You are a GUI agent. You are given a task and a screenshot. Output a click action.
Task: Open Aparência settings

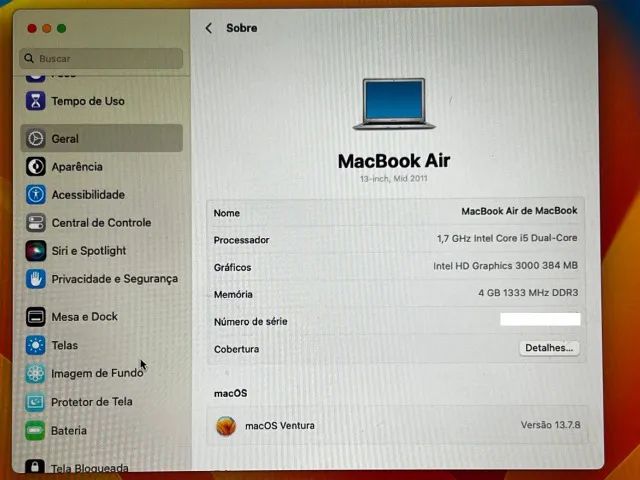click(77, 167)
